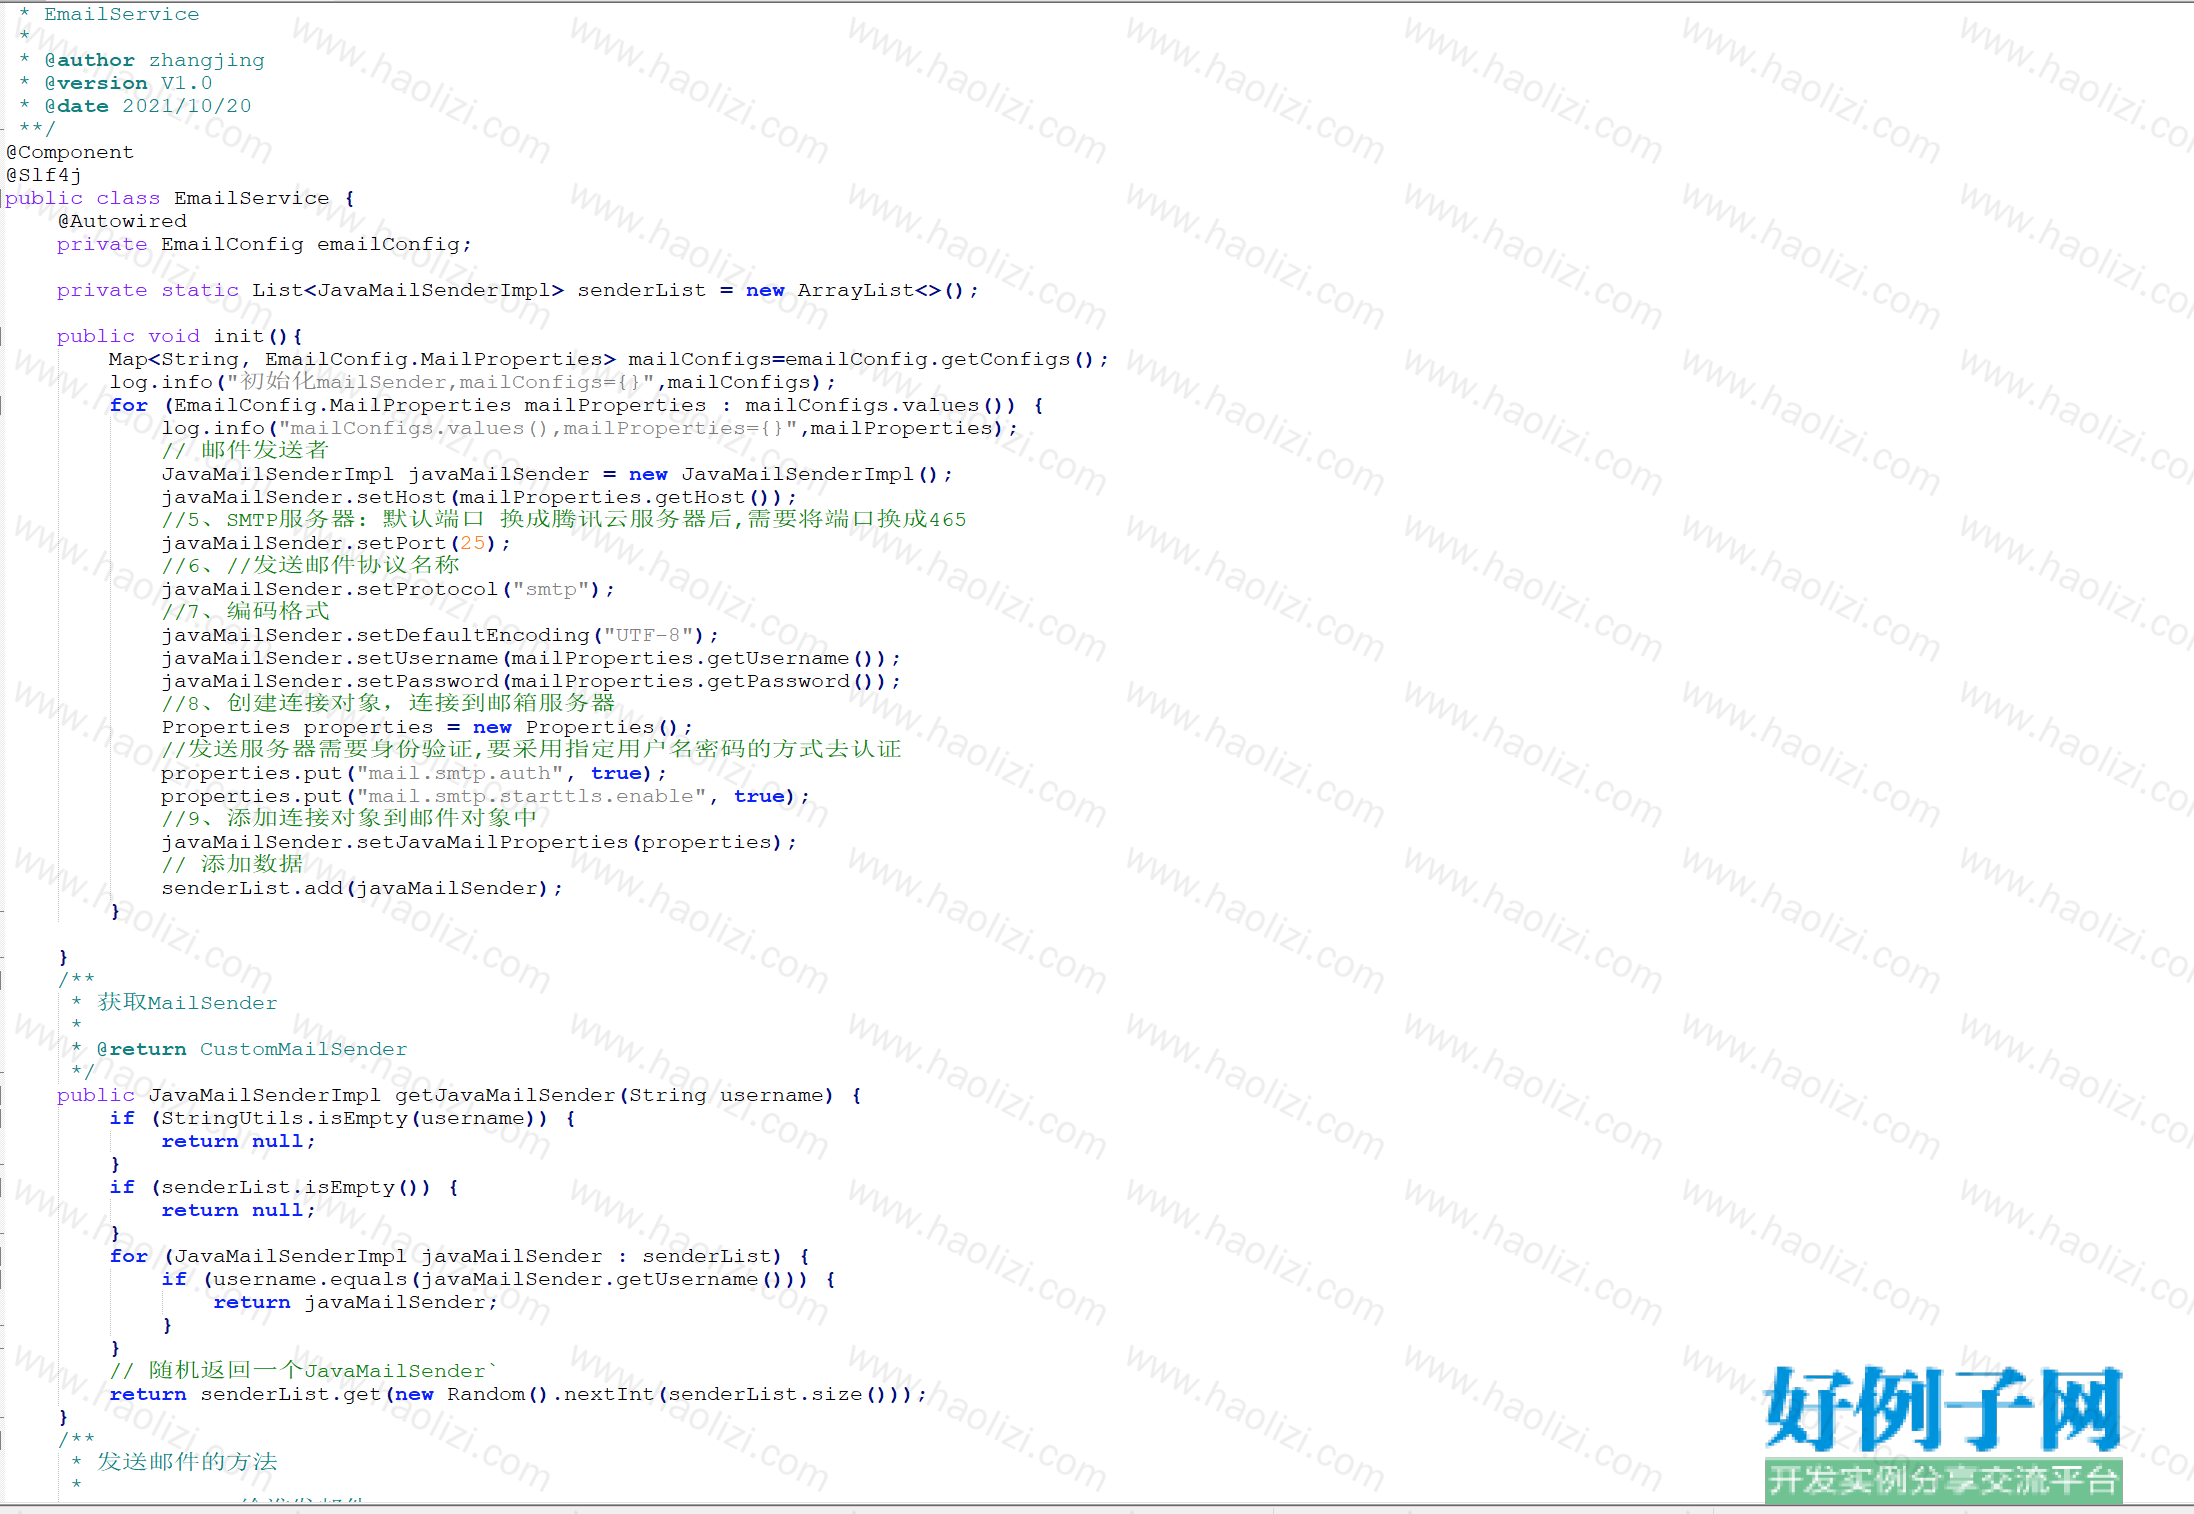Screen dimensions: 2194x1514
Task: Click the '发送邮件的方法' Javadoc line
Action: pos(174,1462)
